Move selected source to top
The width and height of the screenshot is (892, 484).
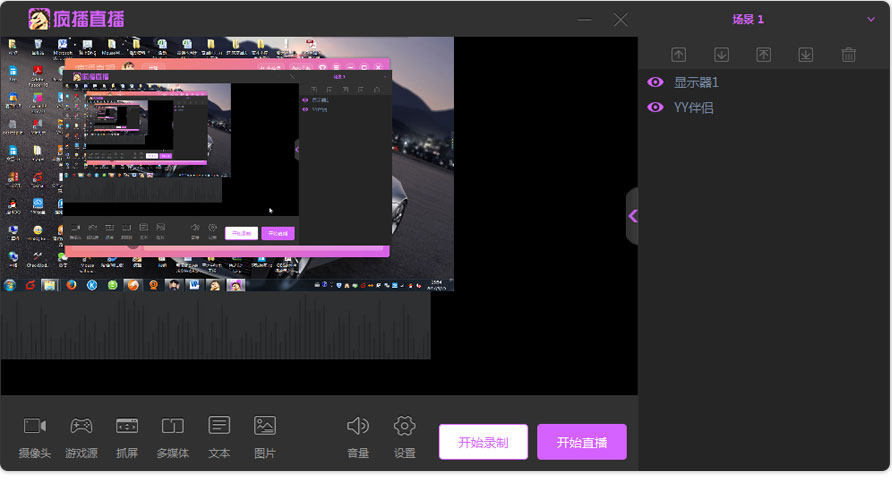tap(764, 55)
